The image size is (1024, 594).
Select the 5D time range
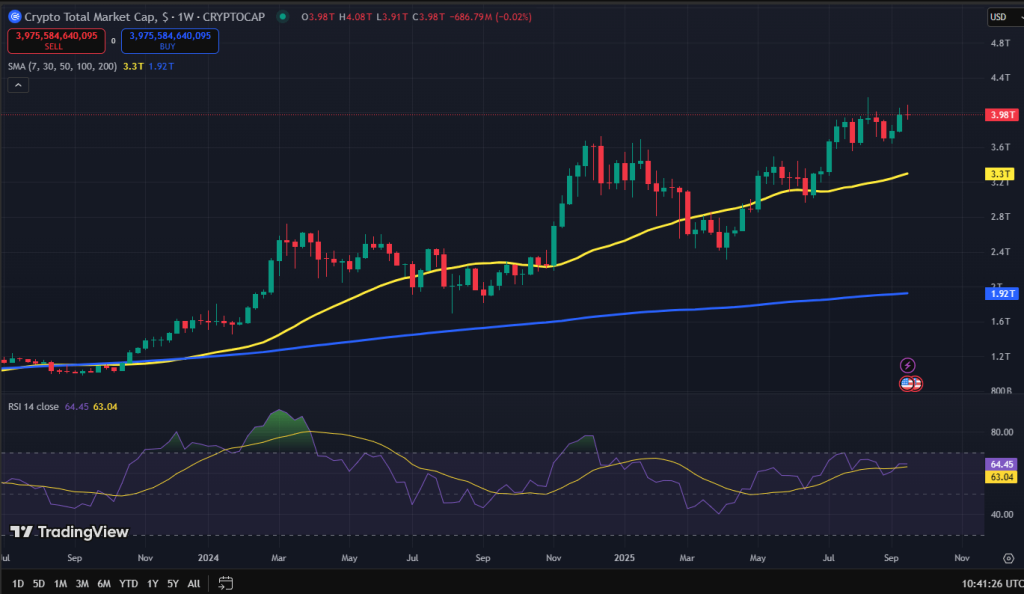point(39,584)
